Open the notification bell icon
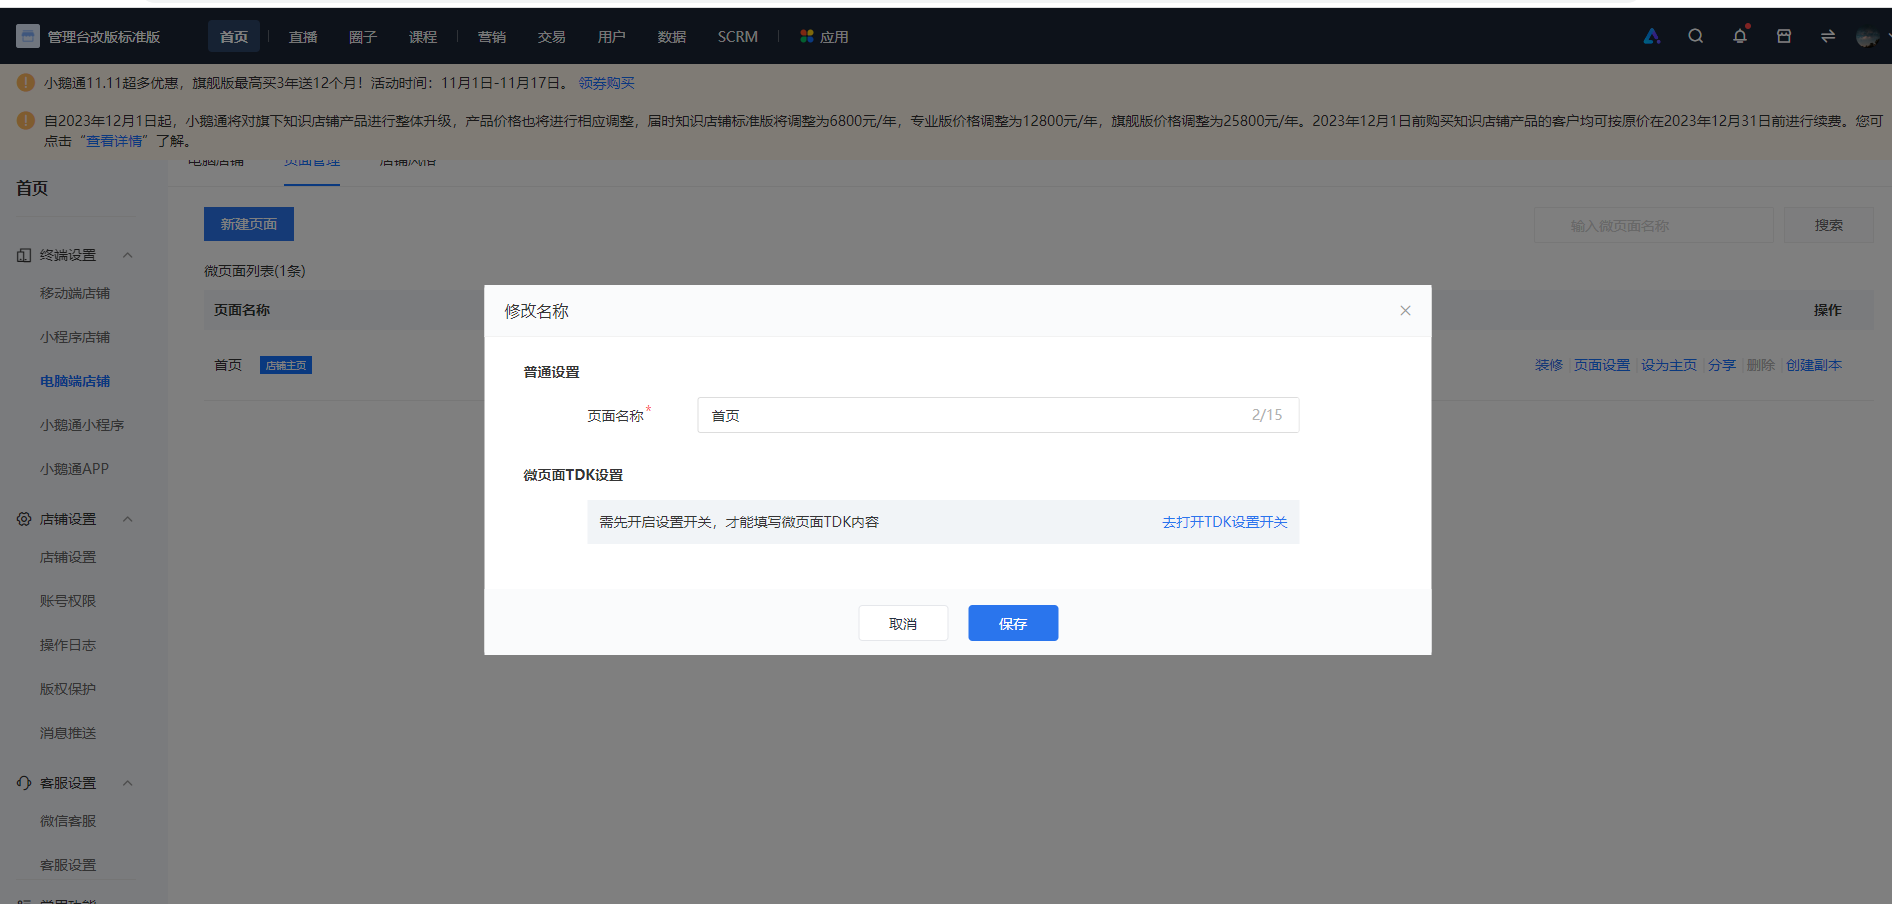Screen dimensions: 1892x904 point(1740,36)
